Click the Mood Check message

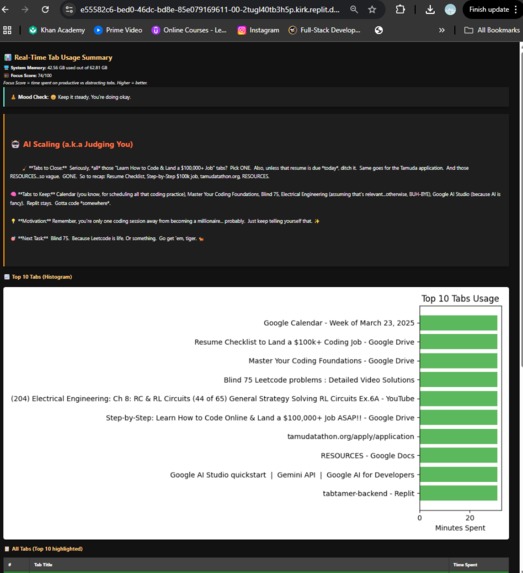[x=71, y=97]
